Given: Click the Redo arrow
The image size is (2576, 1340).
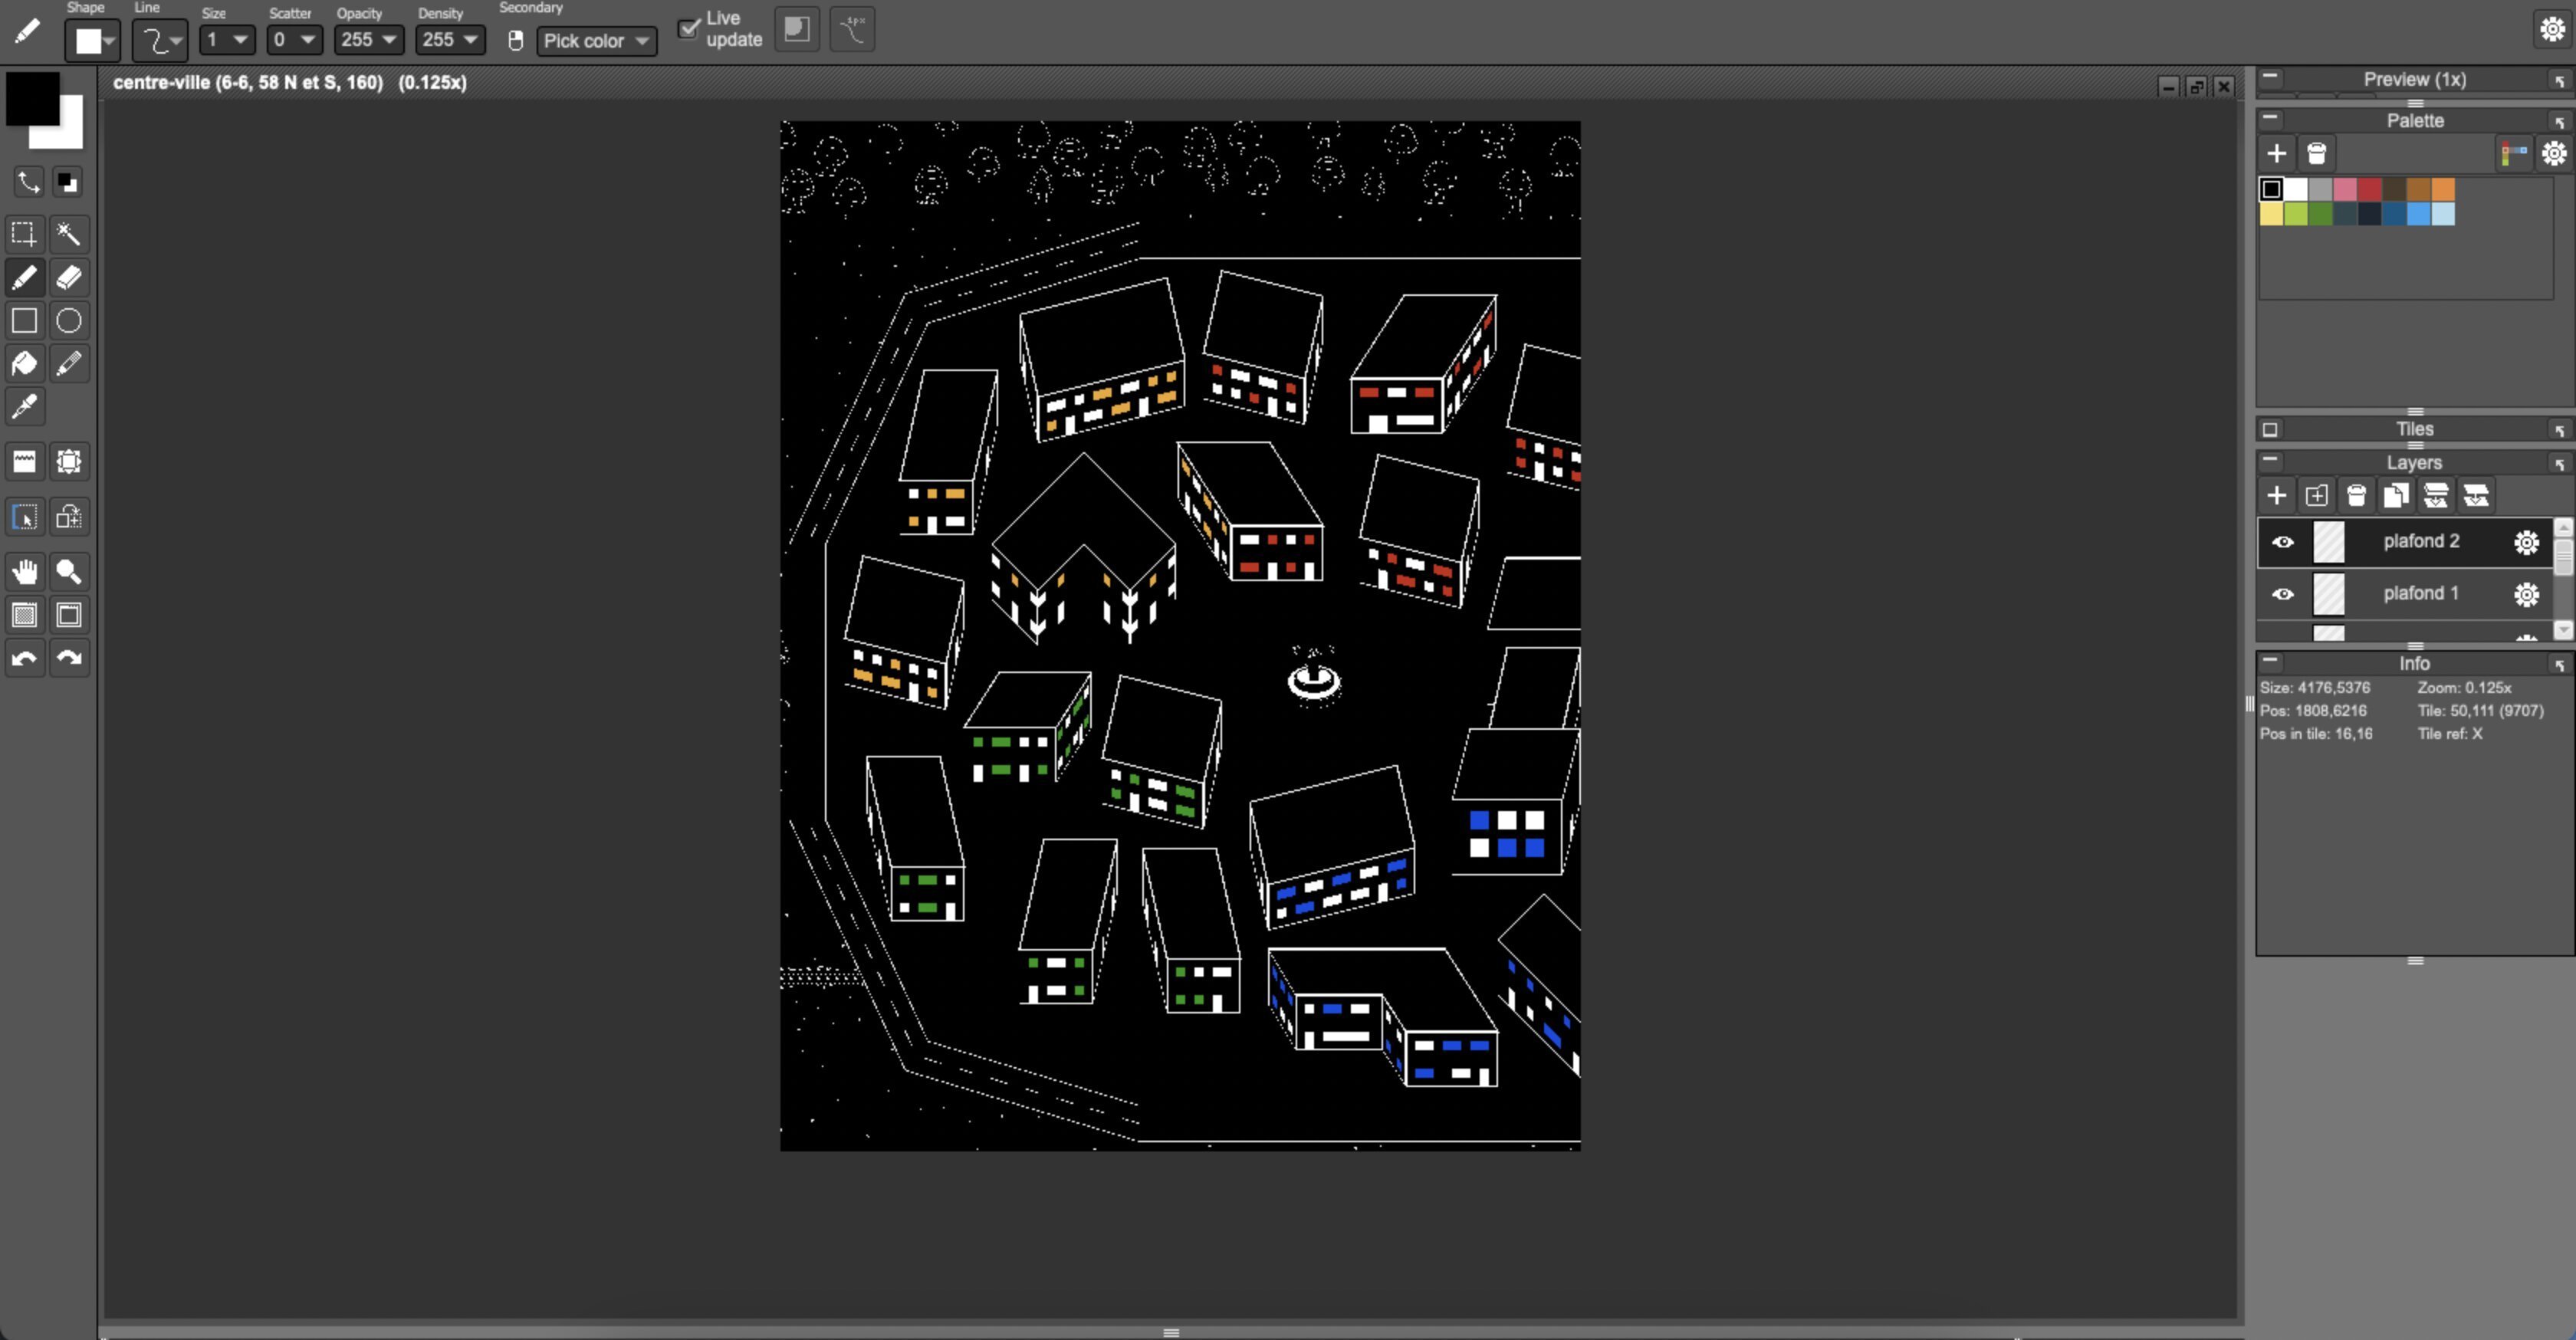Looking at the screenshot, I should pyautogui.click(x=68, y=658).
